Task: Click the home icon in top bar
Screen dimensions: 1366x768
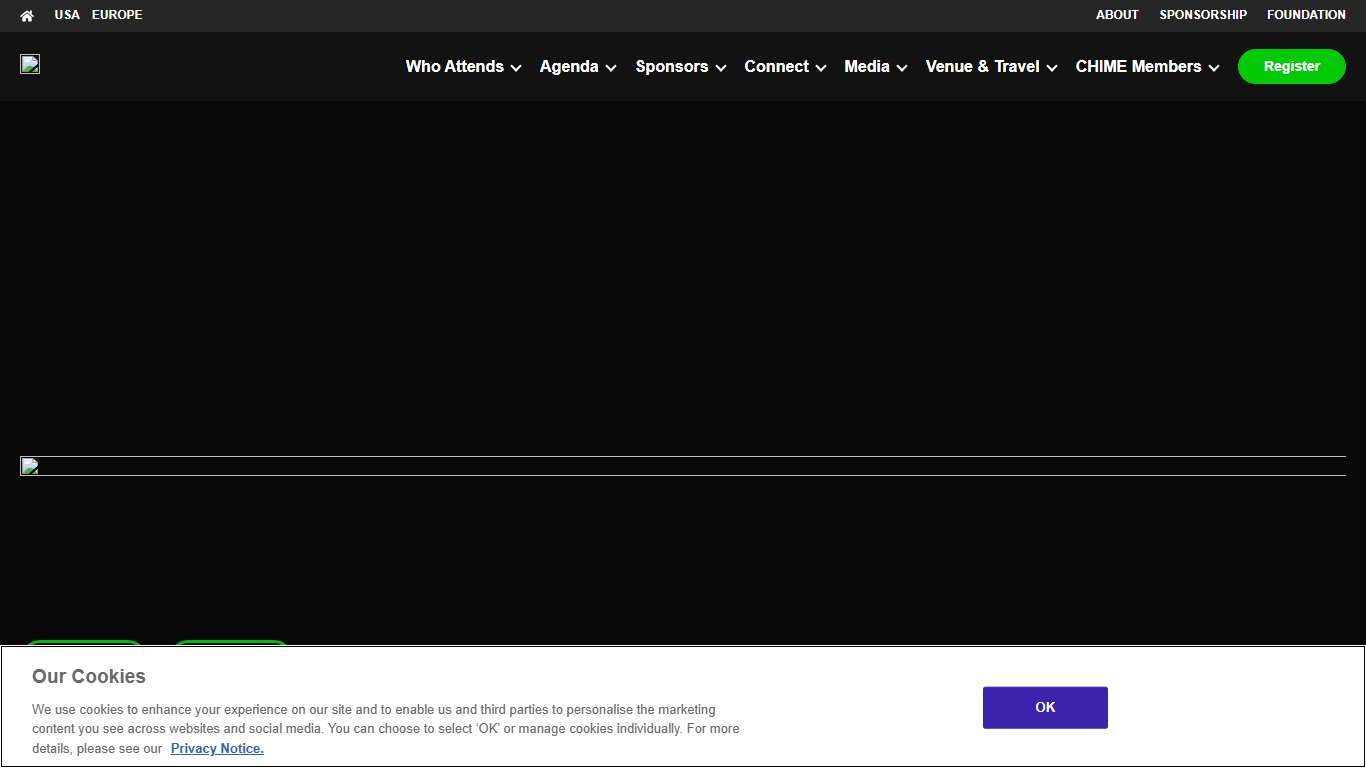Action: click(x=27, y=15)
